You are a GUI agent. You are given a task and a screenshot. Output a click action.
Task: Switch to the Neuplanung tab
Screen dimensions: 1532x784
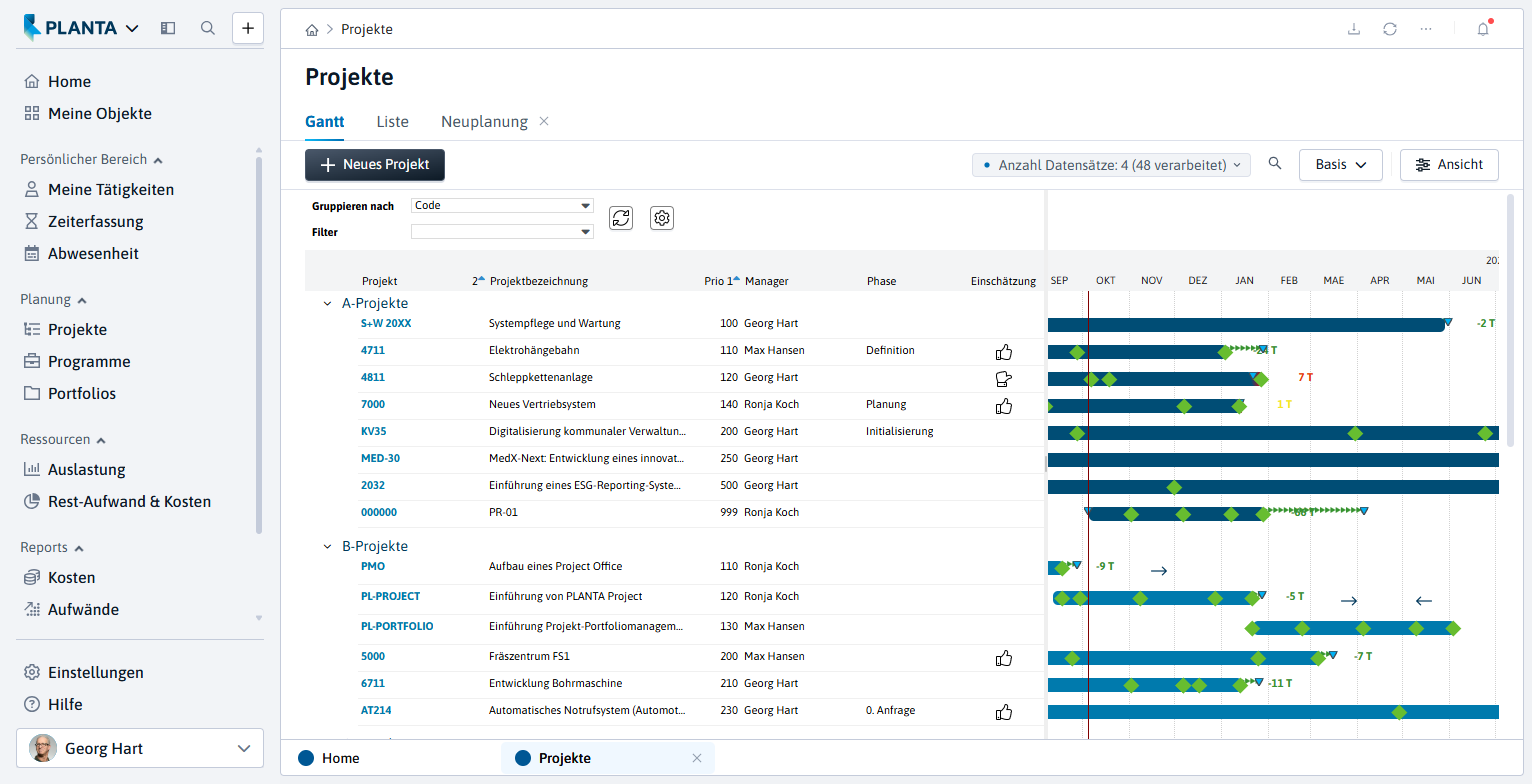pos(484,121)
